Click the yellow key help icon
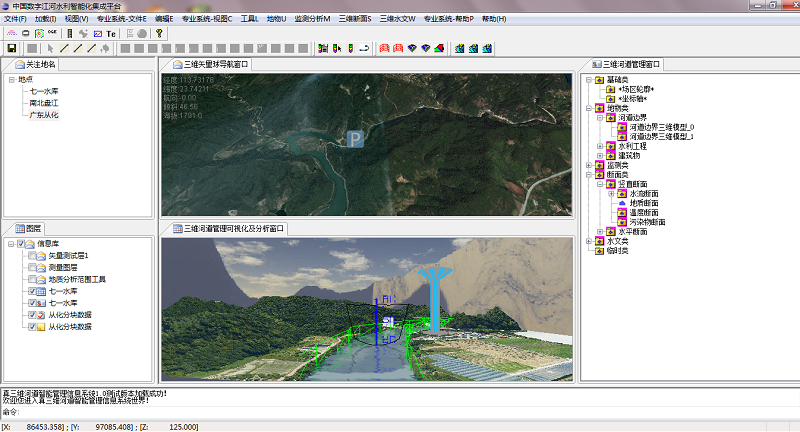 [159, 34]
